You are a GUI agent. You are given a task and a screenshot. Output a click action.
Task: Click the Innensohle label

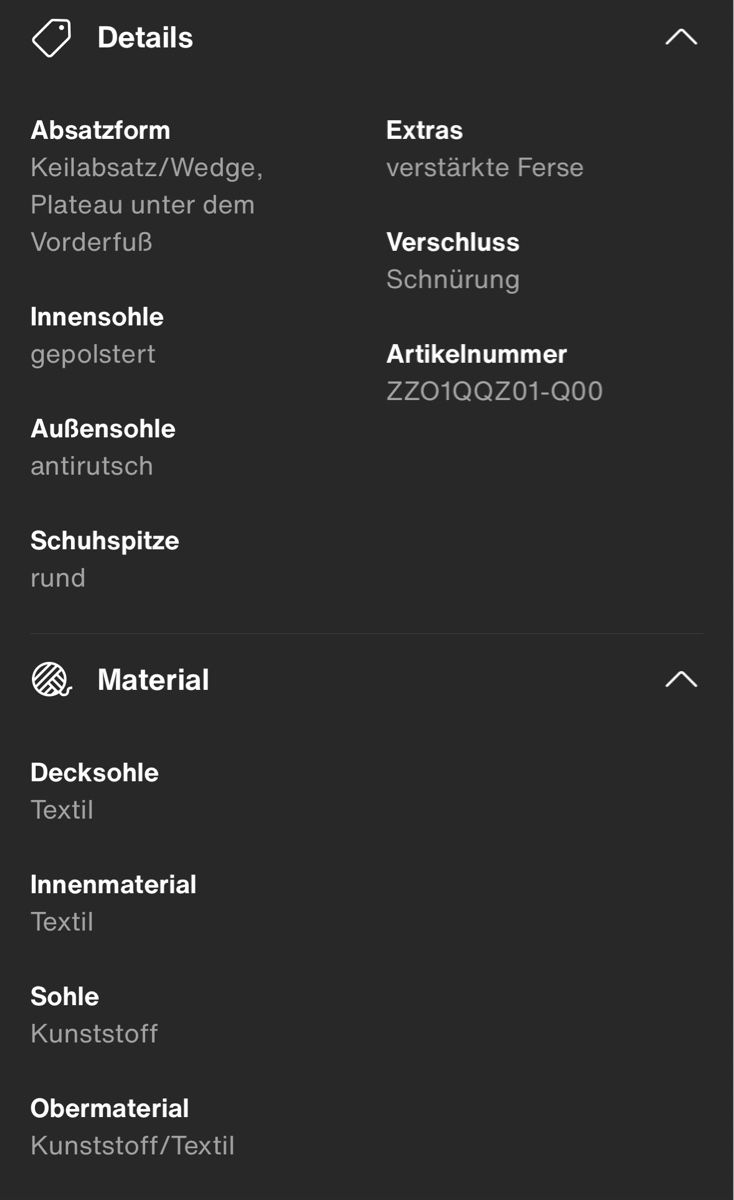click(97, 317)
